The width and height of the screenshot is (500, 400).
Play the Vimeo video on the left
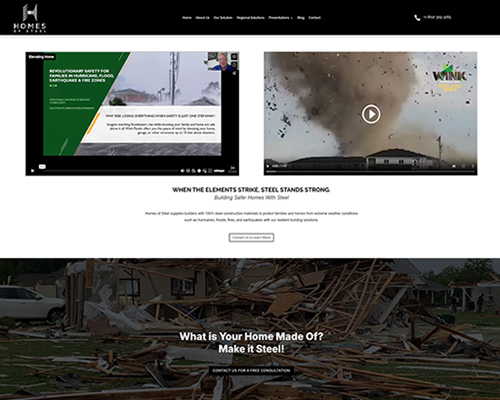pyautogui.click(x=32, y=171)
